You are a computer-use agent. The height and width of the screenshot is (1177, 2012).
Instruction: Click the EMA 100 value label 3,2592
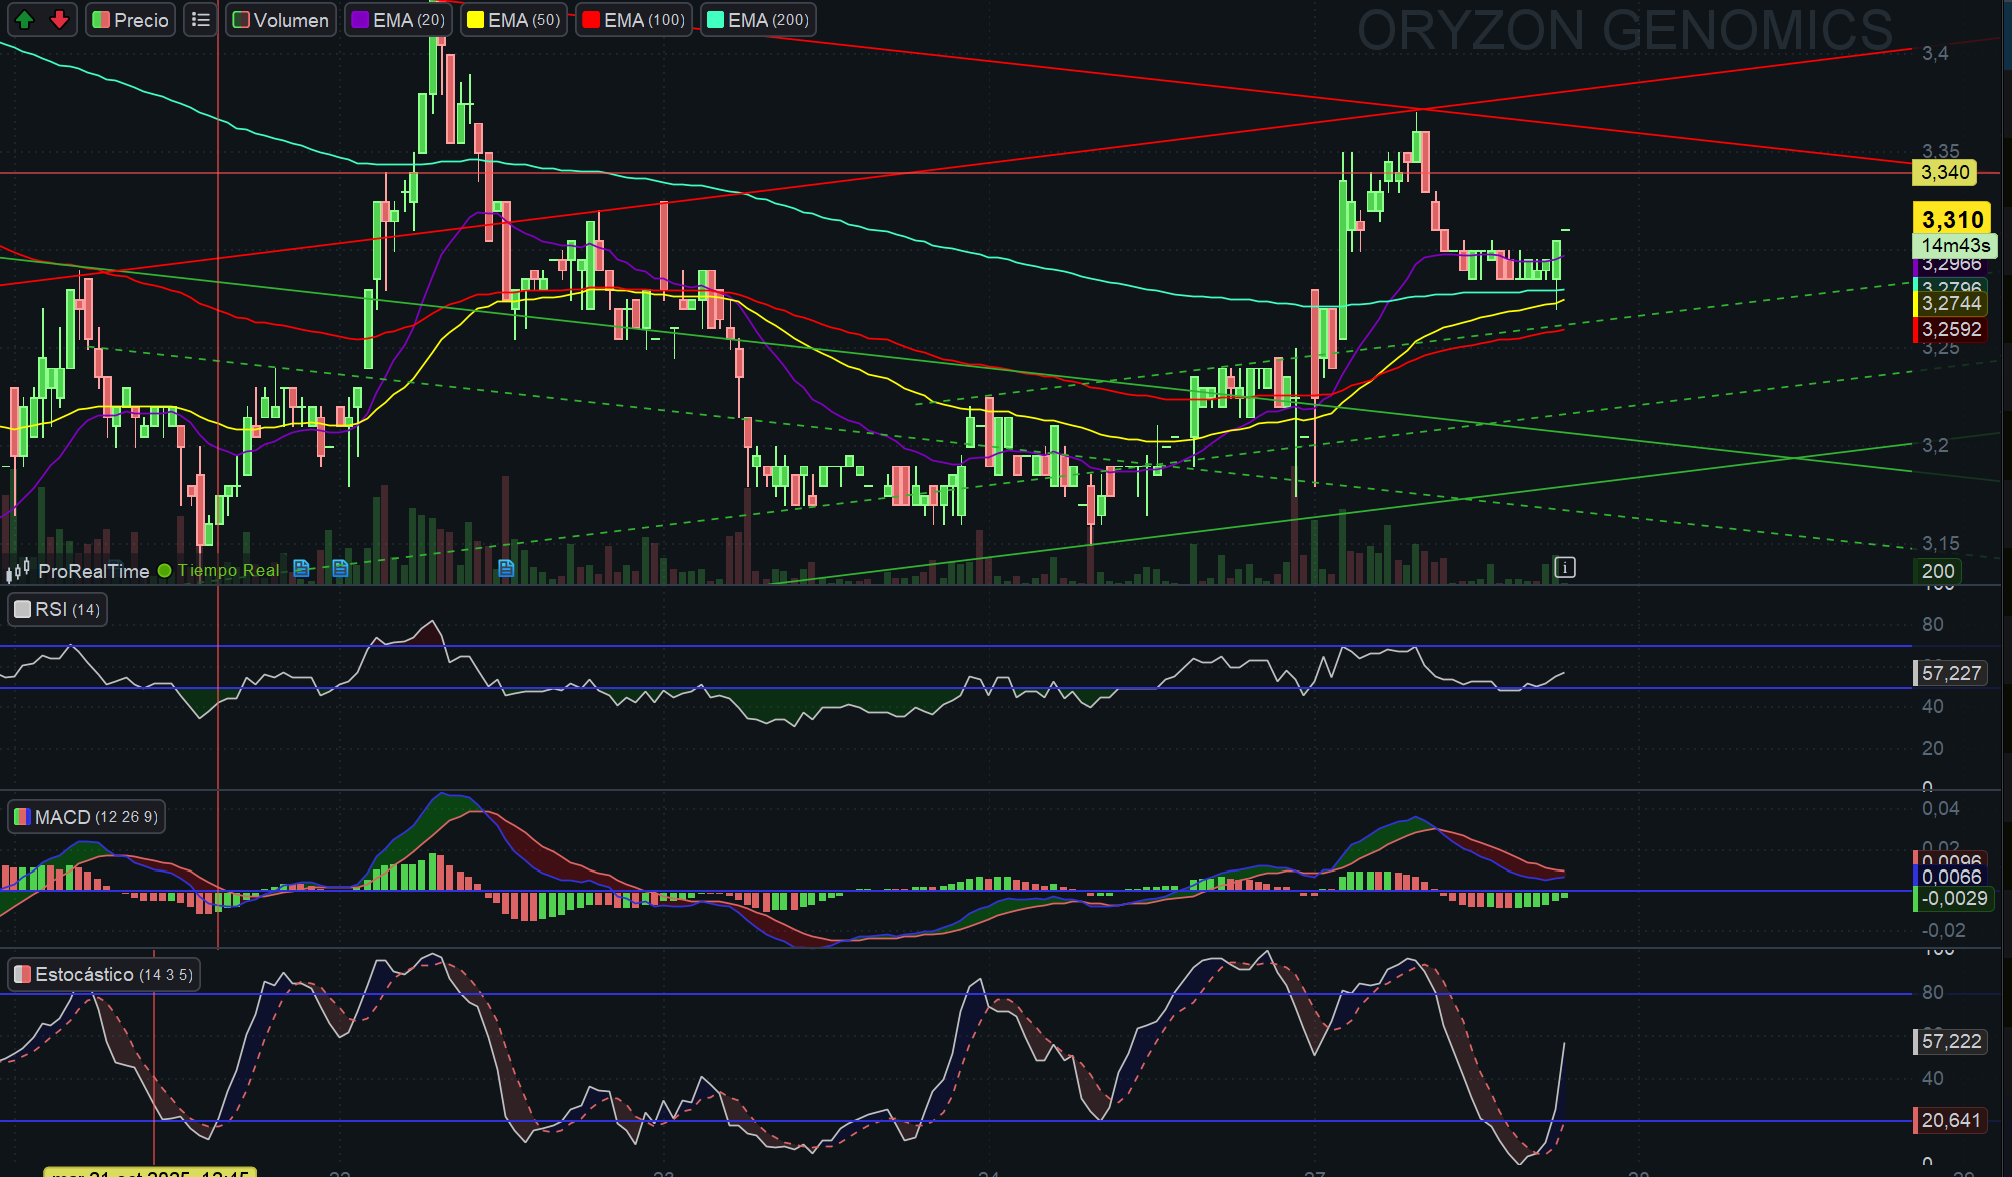click(x=1951, y=329)
